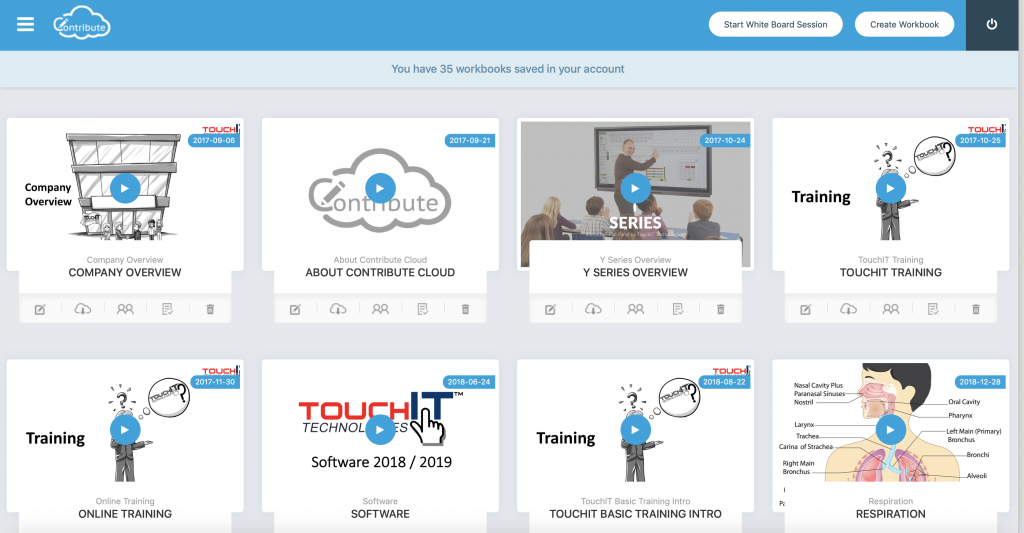The image size is (1024, 533).
Task: Download the Company Overview workbook via cloud icon
Action: coord(82,309)
